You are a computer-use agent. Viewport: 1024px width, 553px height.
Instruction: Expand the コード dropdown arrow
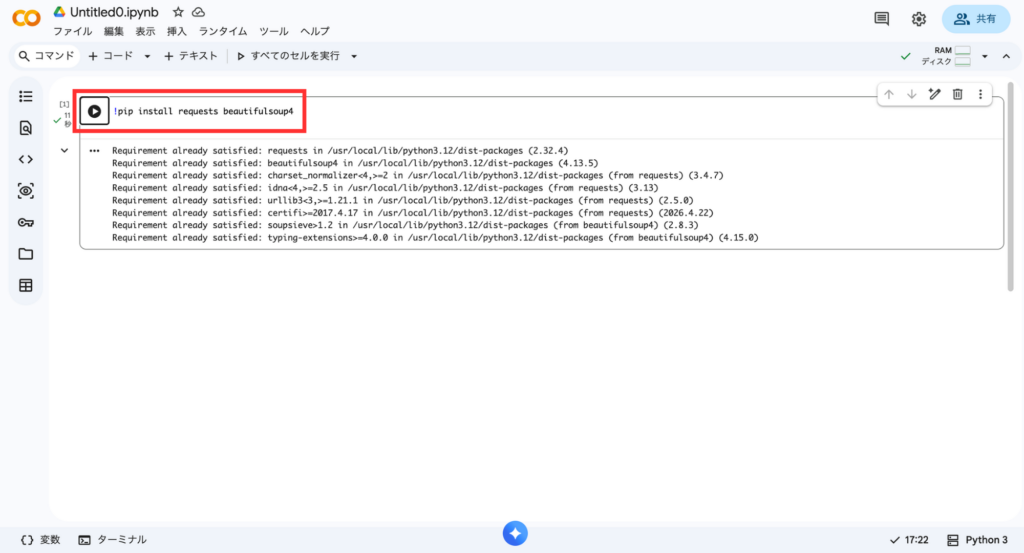(147, 57)
